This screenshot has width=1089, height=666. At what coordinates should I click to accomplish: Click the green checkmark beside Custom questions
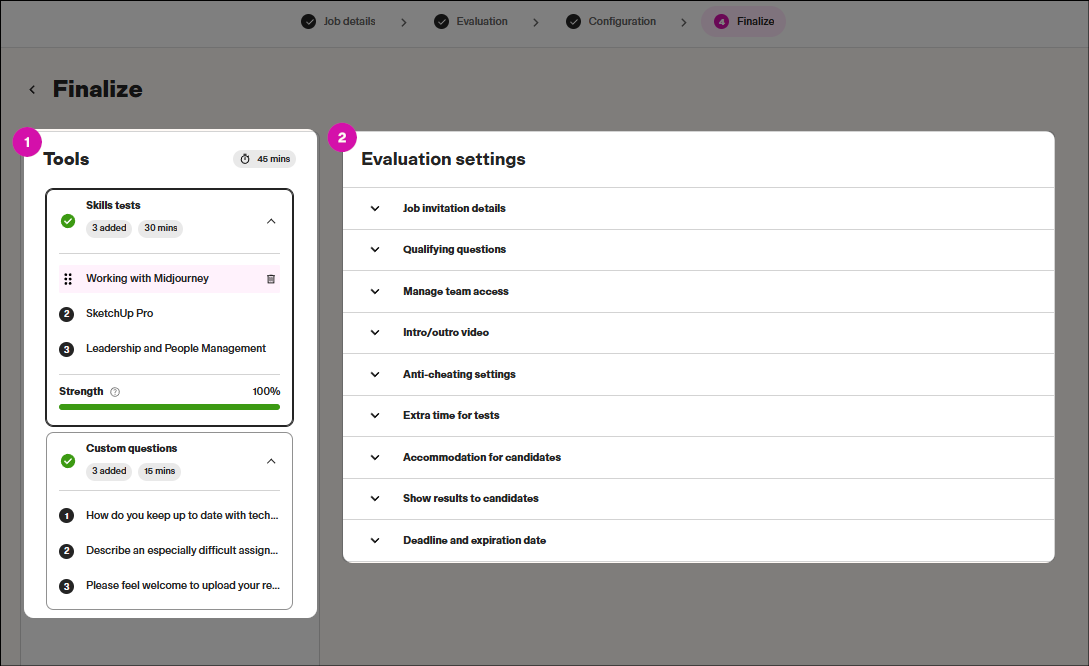pyautogui.click(x=68, y=461)
